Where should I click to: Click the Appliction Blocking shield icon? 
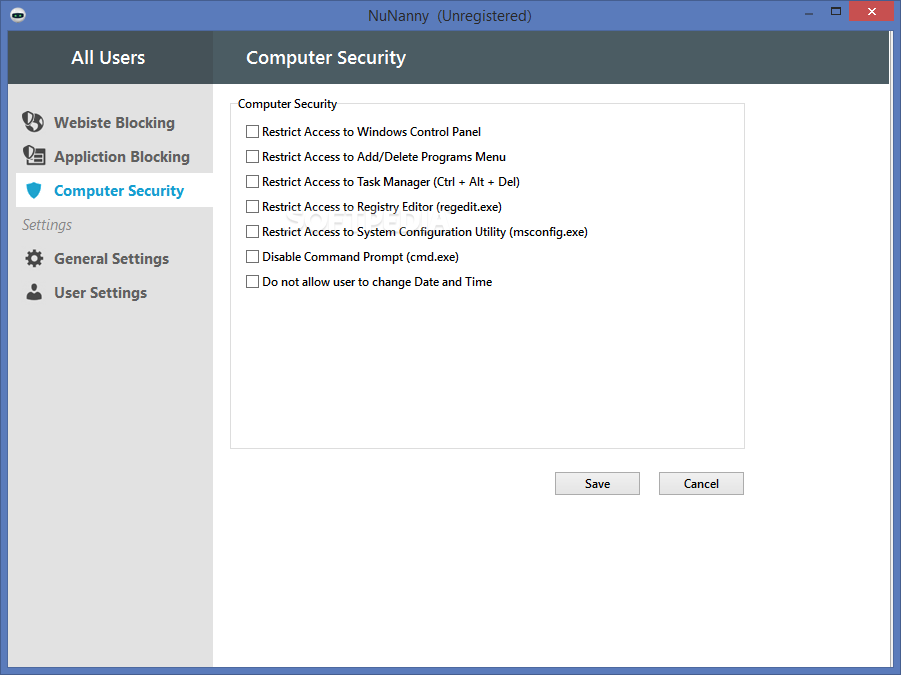(x=33, y=156)
